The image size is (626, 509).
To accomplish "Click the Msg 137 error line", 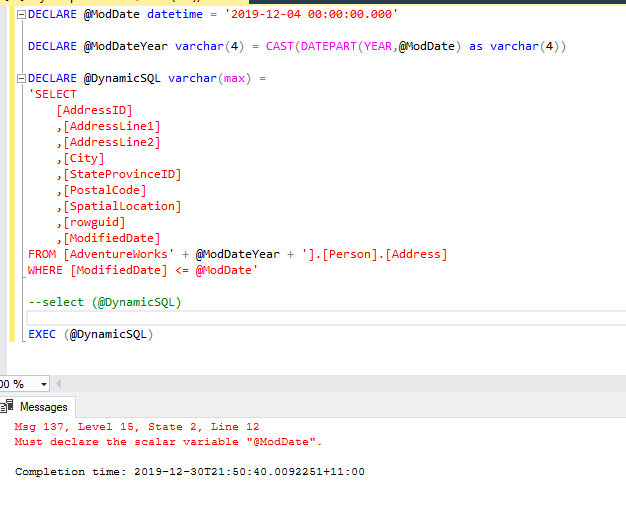I will pyautogui.click(x=137, y=427).
